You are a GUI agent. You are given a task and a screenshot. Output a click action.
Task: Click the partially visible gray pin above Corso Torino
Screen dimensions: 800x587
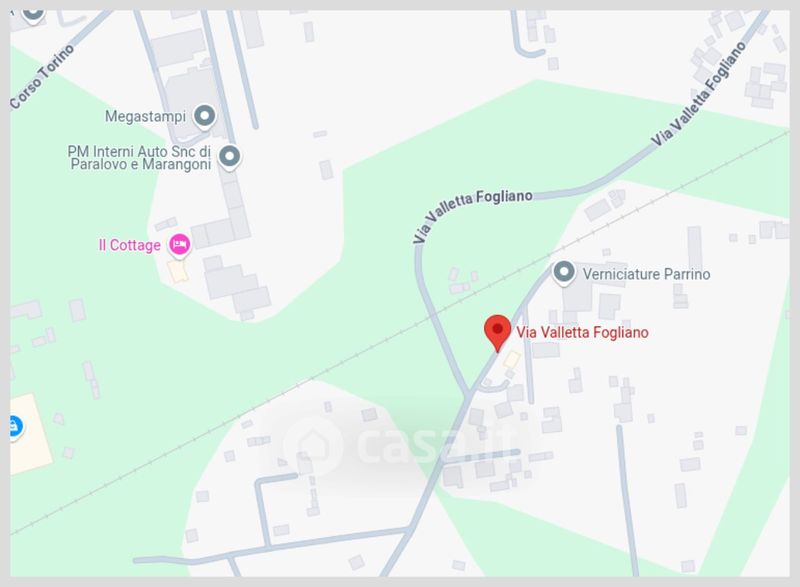click(x=34, y=14)
